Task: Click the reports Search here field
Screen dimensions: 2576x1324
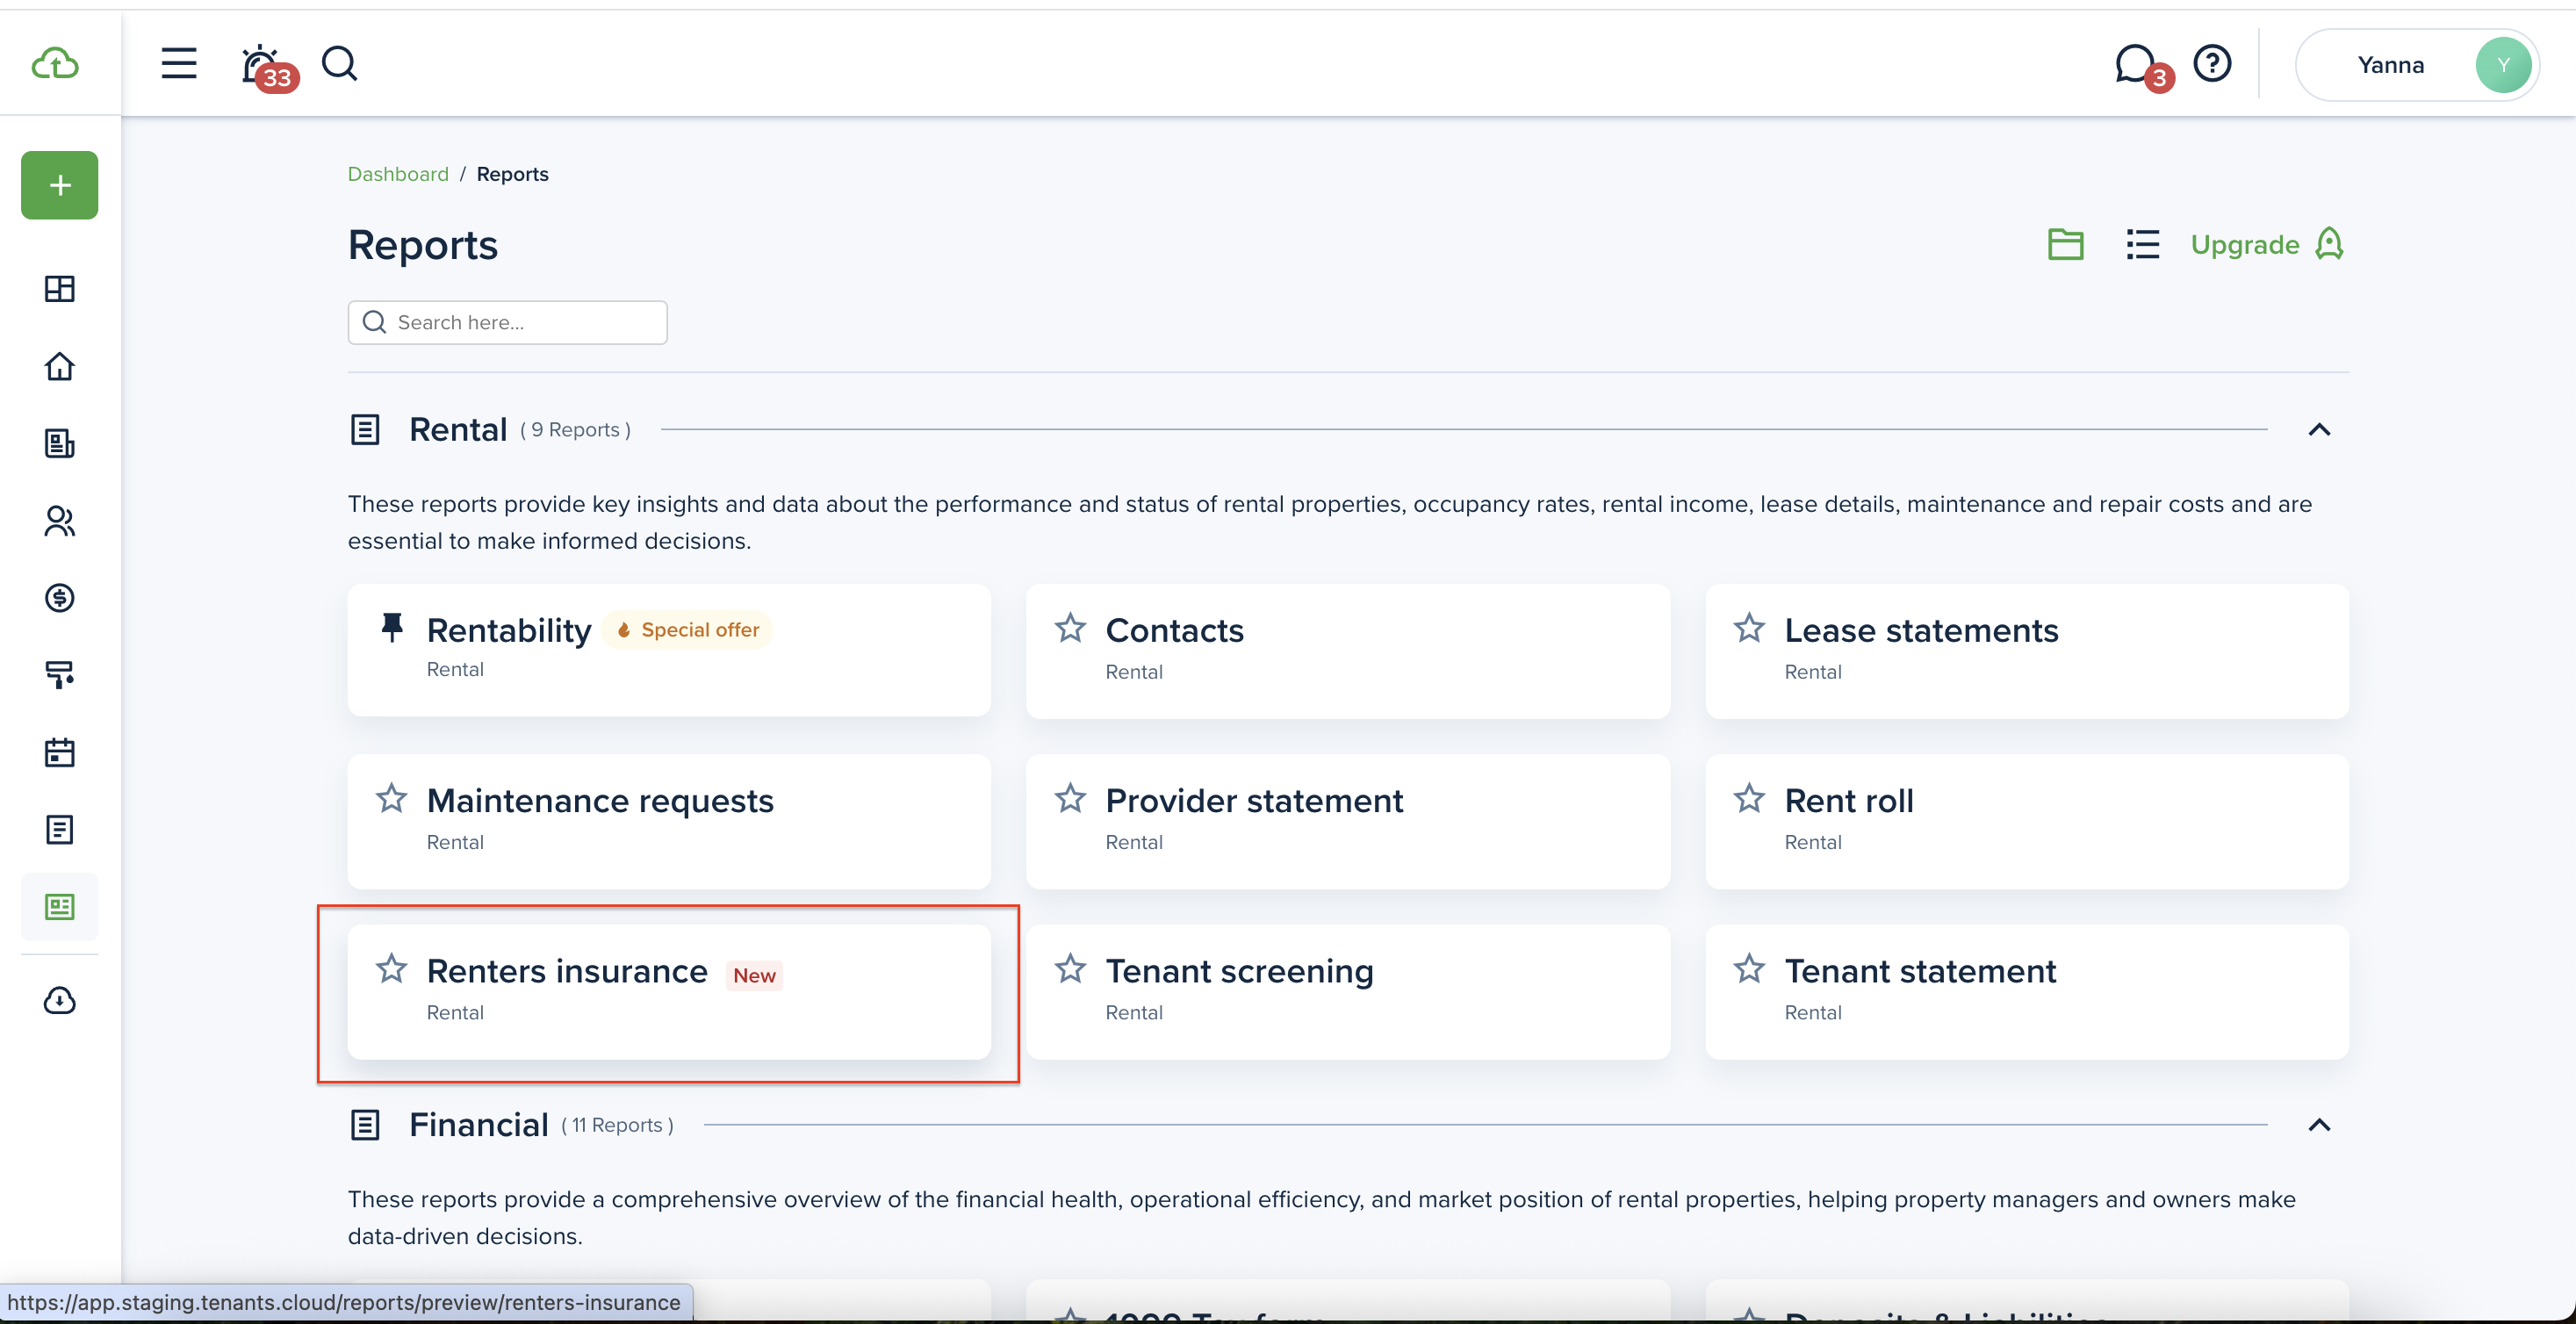Action: pyautogui.click(x=508, y=322)
